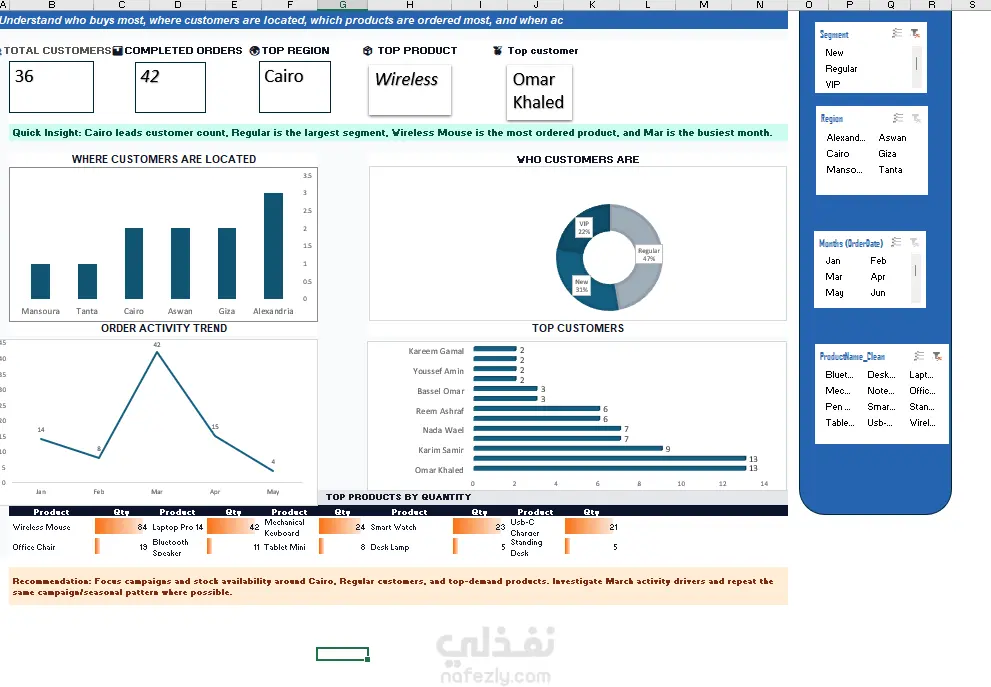Toggle multi-select in the Segment slicer

coord(897,33)
